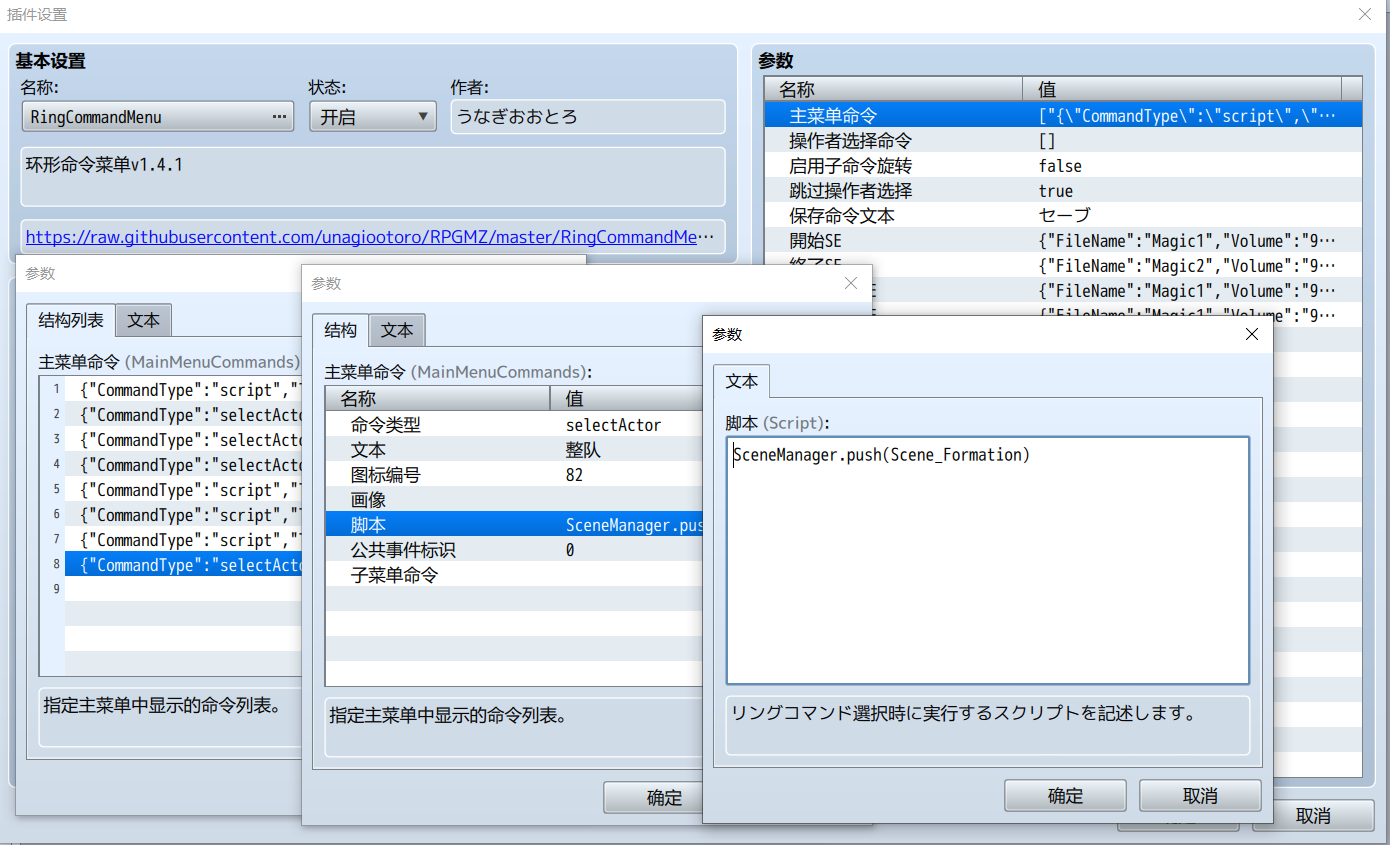Select 操作者选择命令 parameter row

click(1063, 141)
